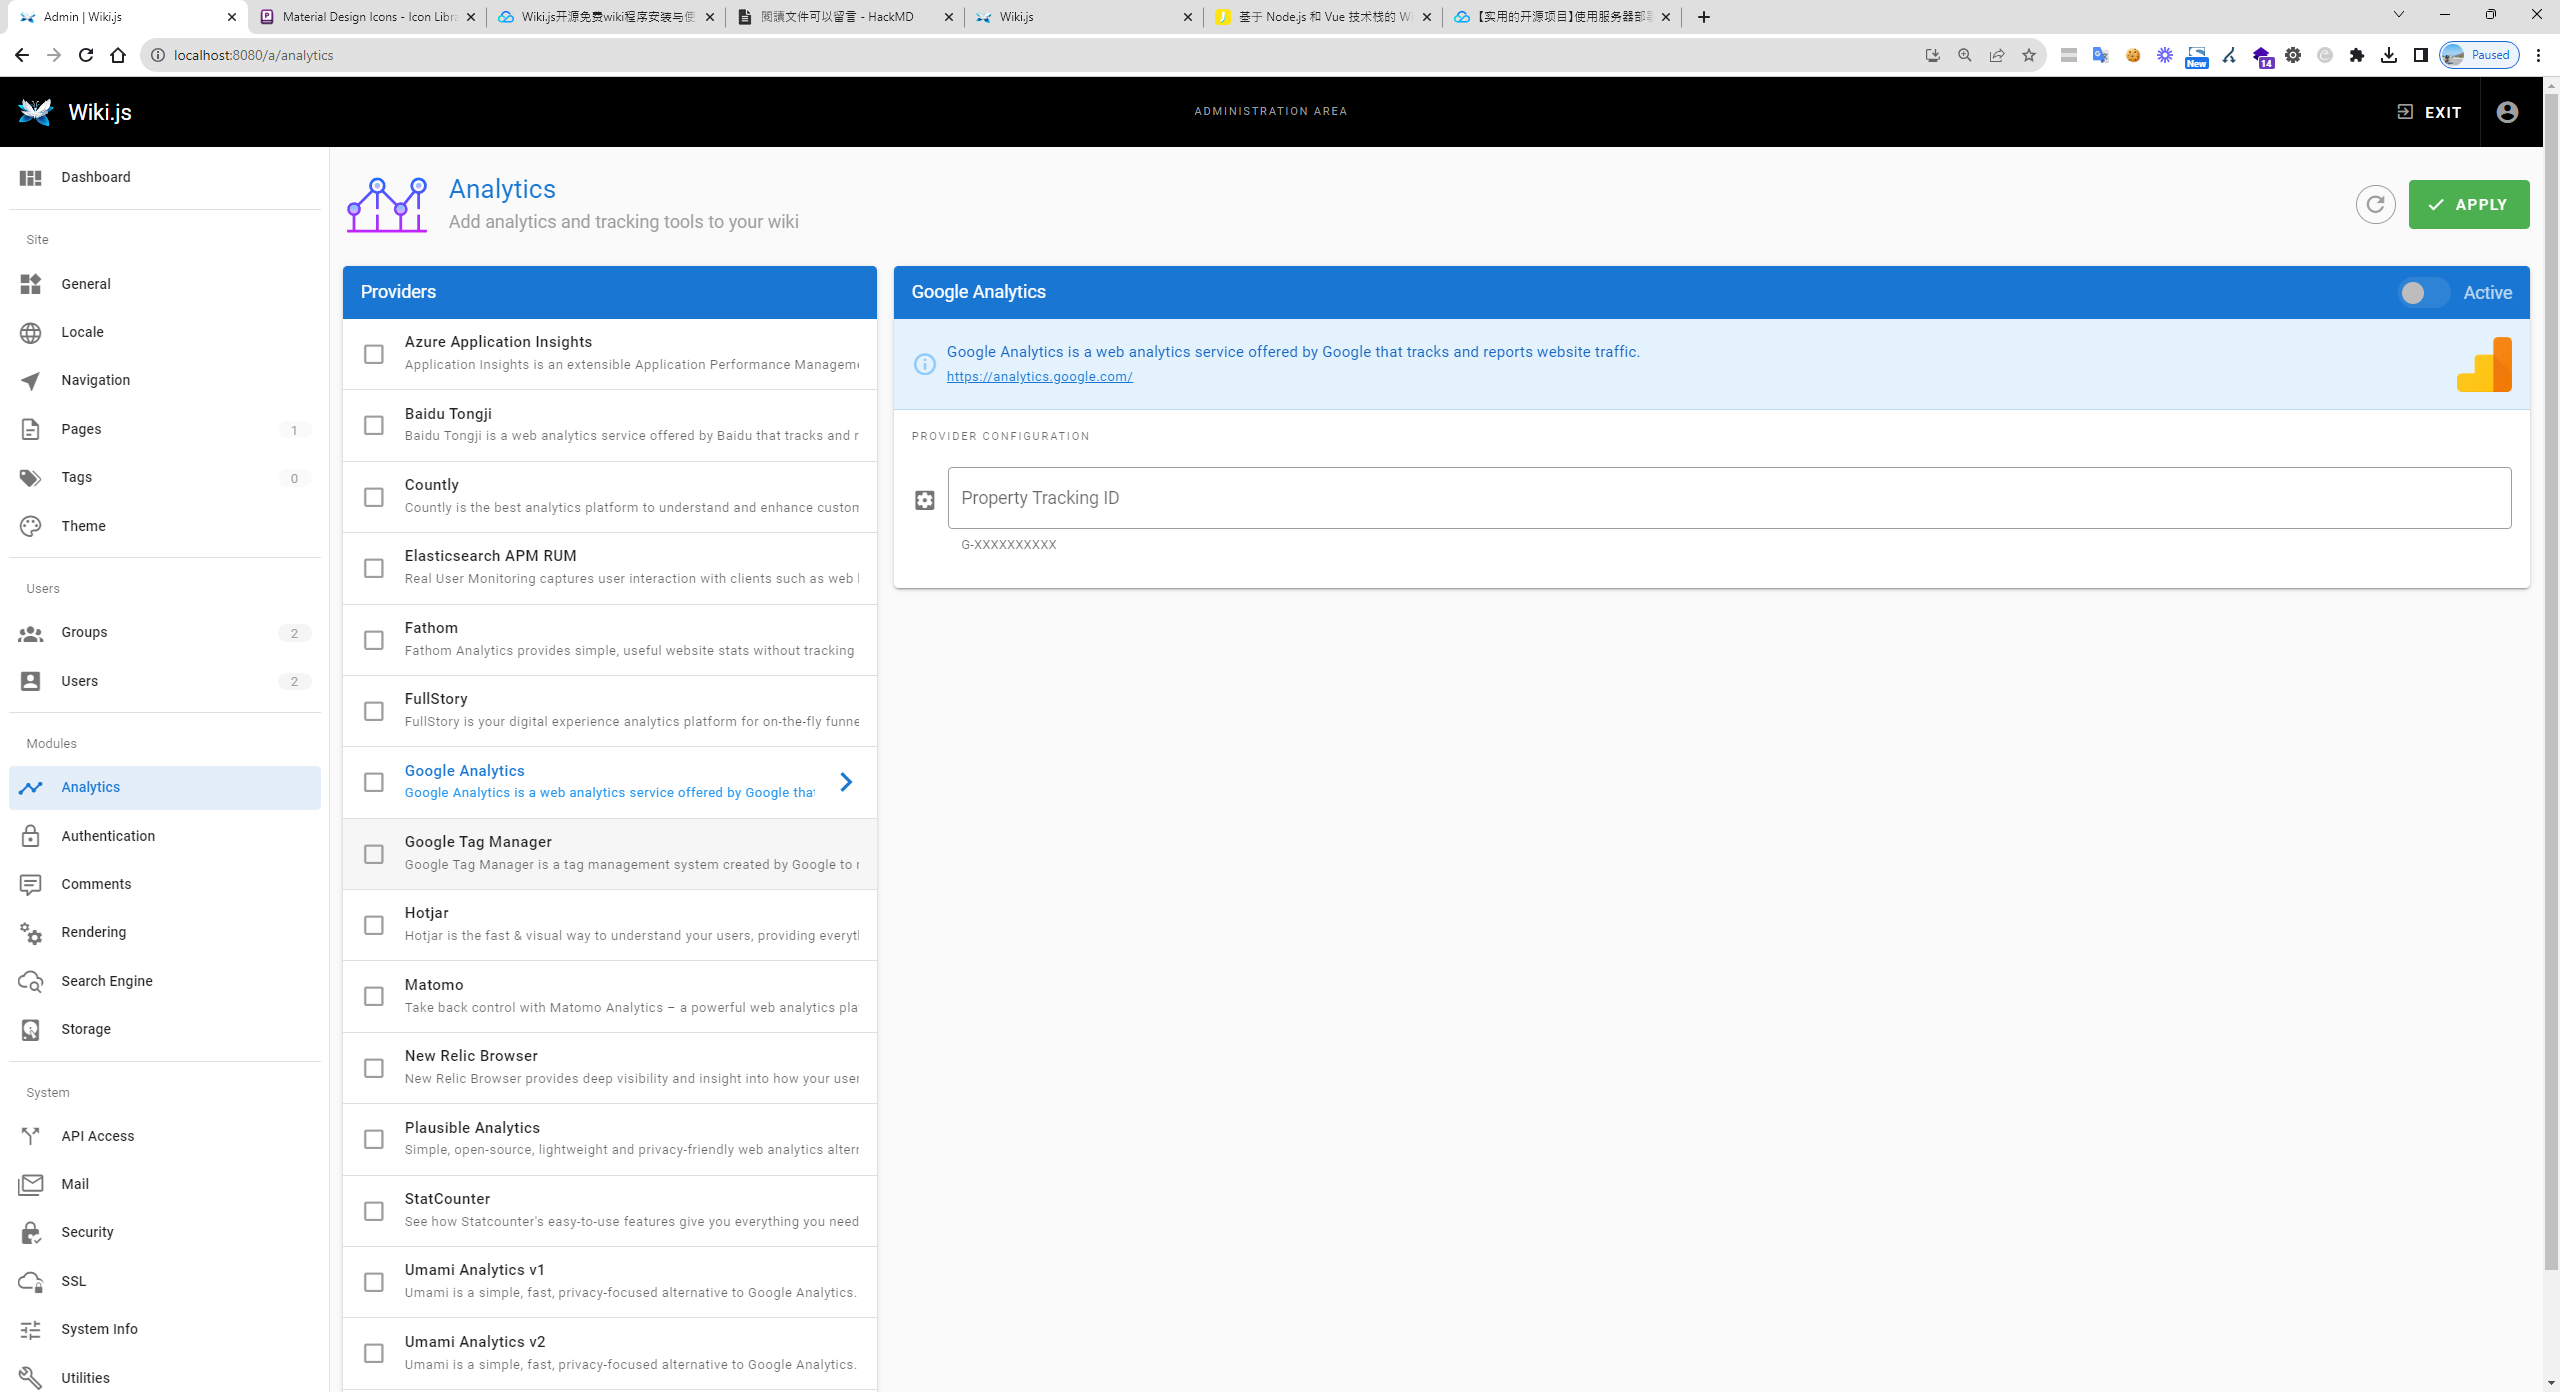Enable the Google Analytics Active switch
The height and width of the screenshot is (1392, 2560).
click(x=2422, y=293)
